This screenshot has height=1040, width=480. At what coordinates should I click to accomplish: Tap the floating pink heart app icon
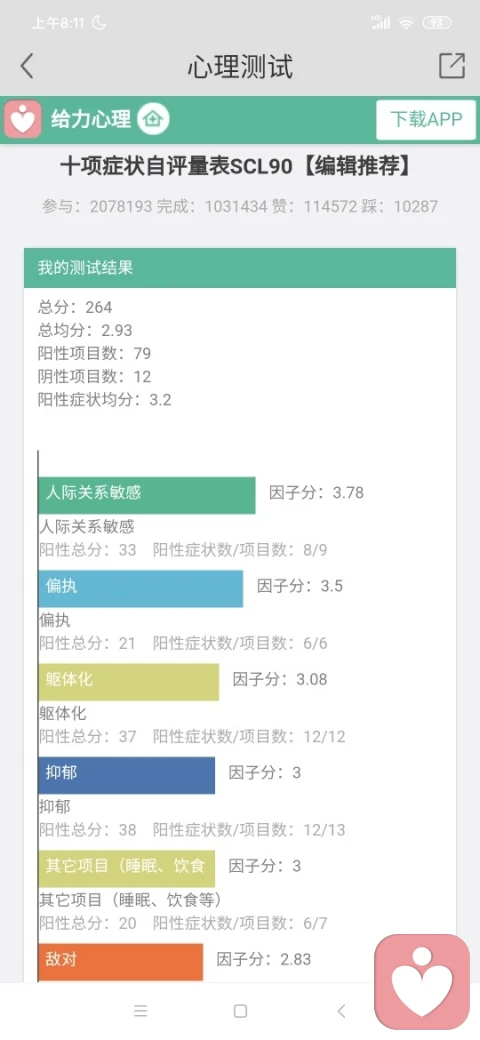(x=422, y=982)
